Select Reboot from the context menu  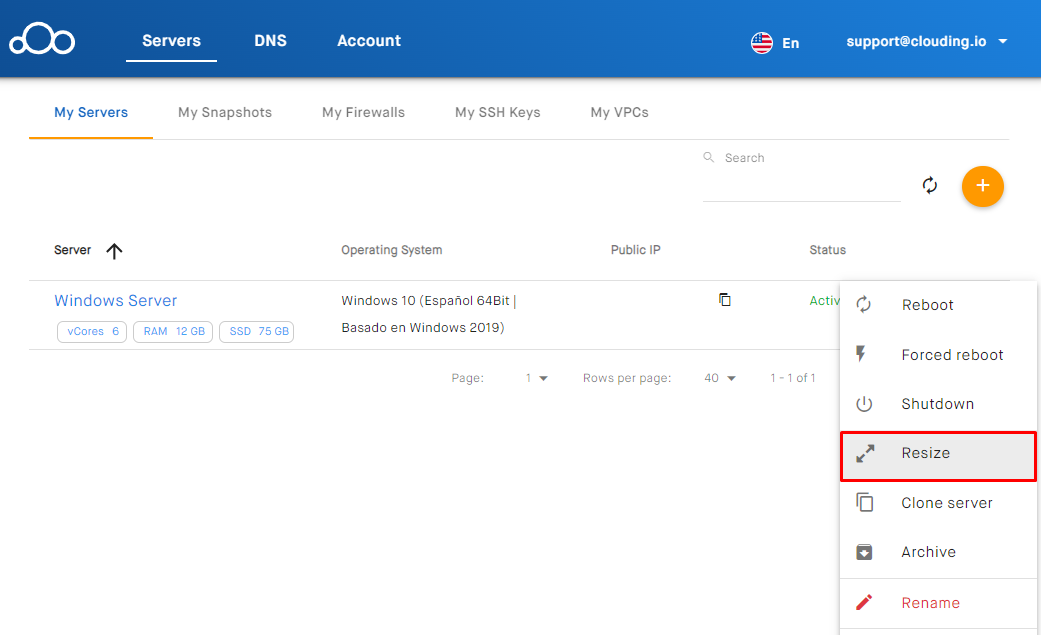click(927, 305)
